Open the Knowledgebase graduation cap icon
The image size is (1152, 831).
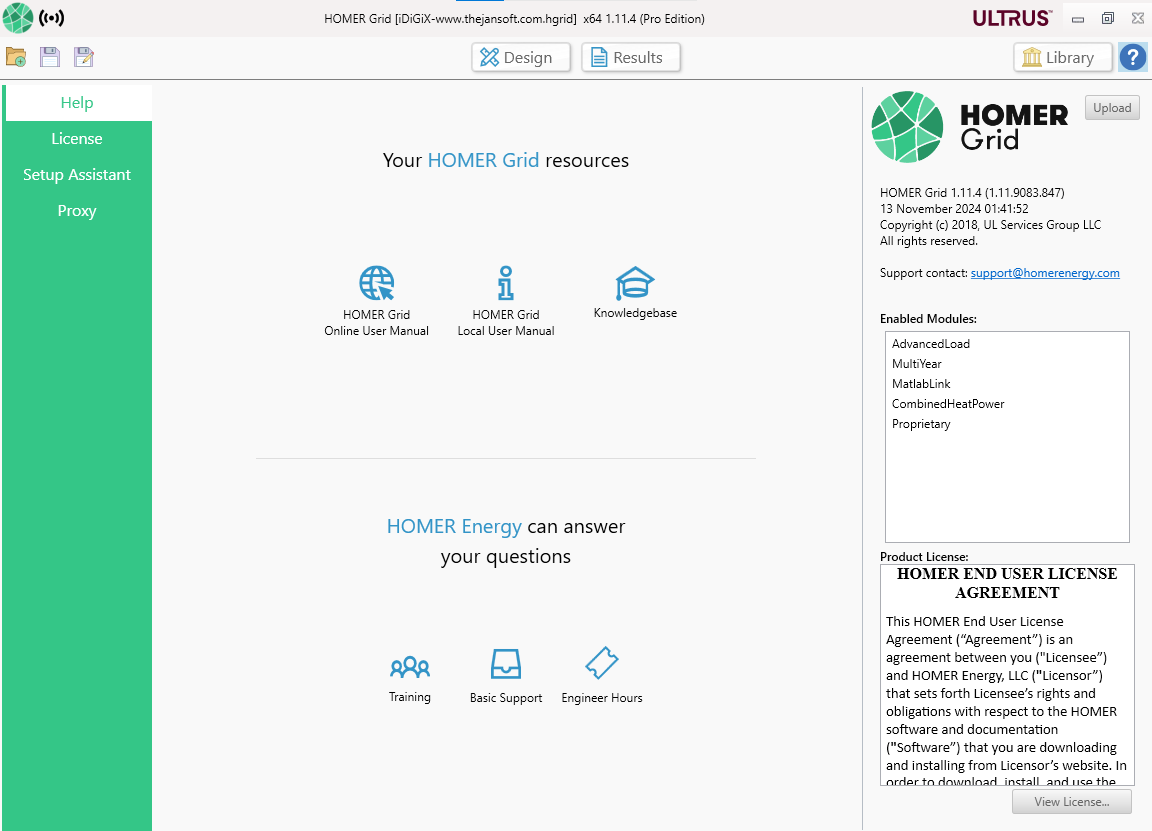(635, 283)
